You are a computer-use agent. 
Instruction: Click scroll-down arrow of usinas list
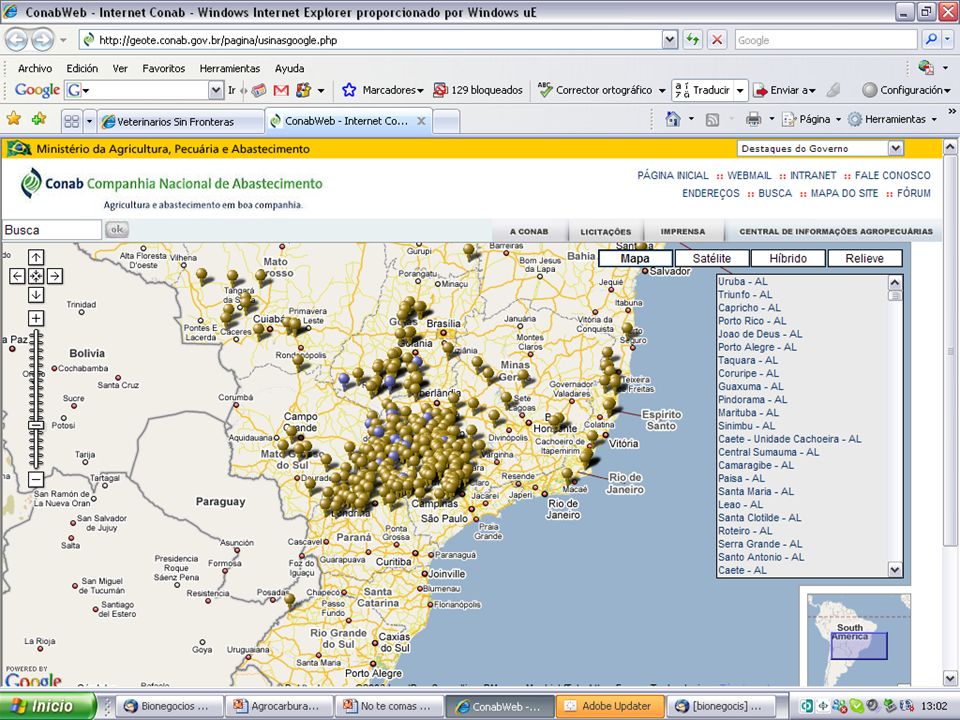[894, 570]
